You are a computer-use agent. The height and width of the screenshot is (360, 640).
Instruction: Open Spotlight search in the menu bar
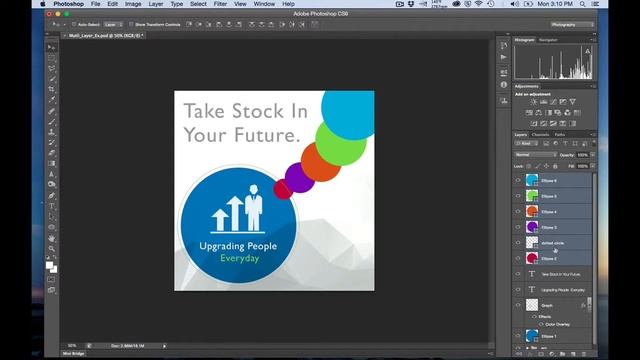click(582, 4)
